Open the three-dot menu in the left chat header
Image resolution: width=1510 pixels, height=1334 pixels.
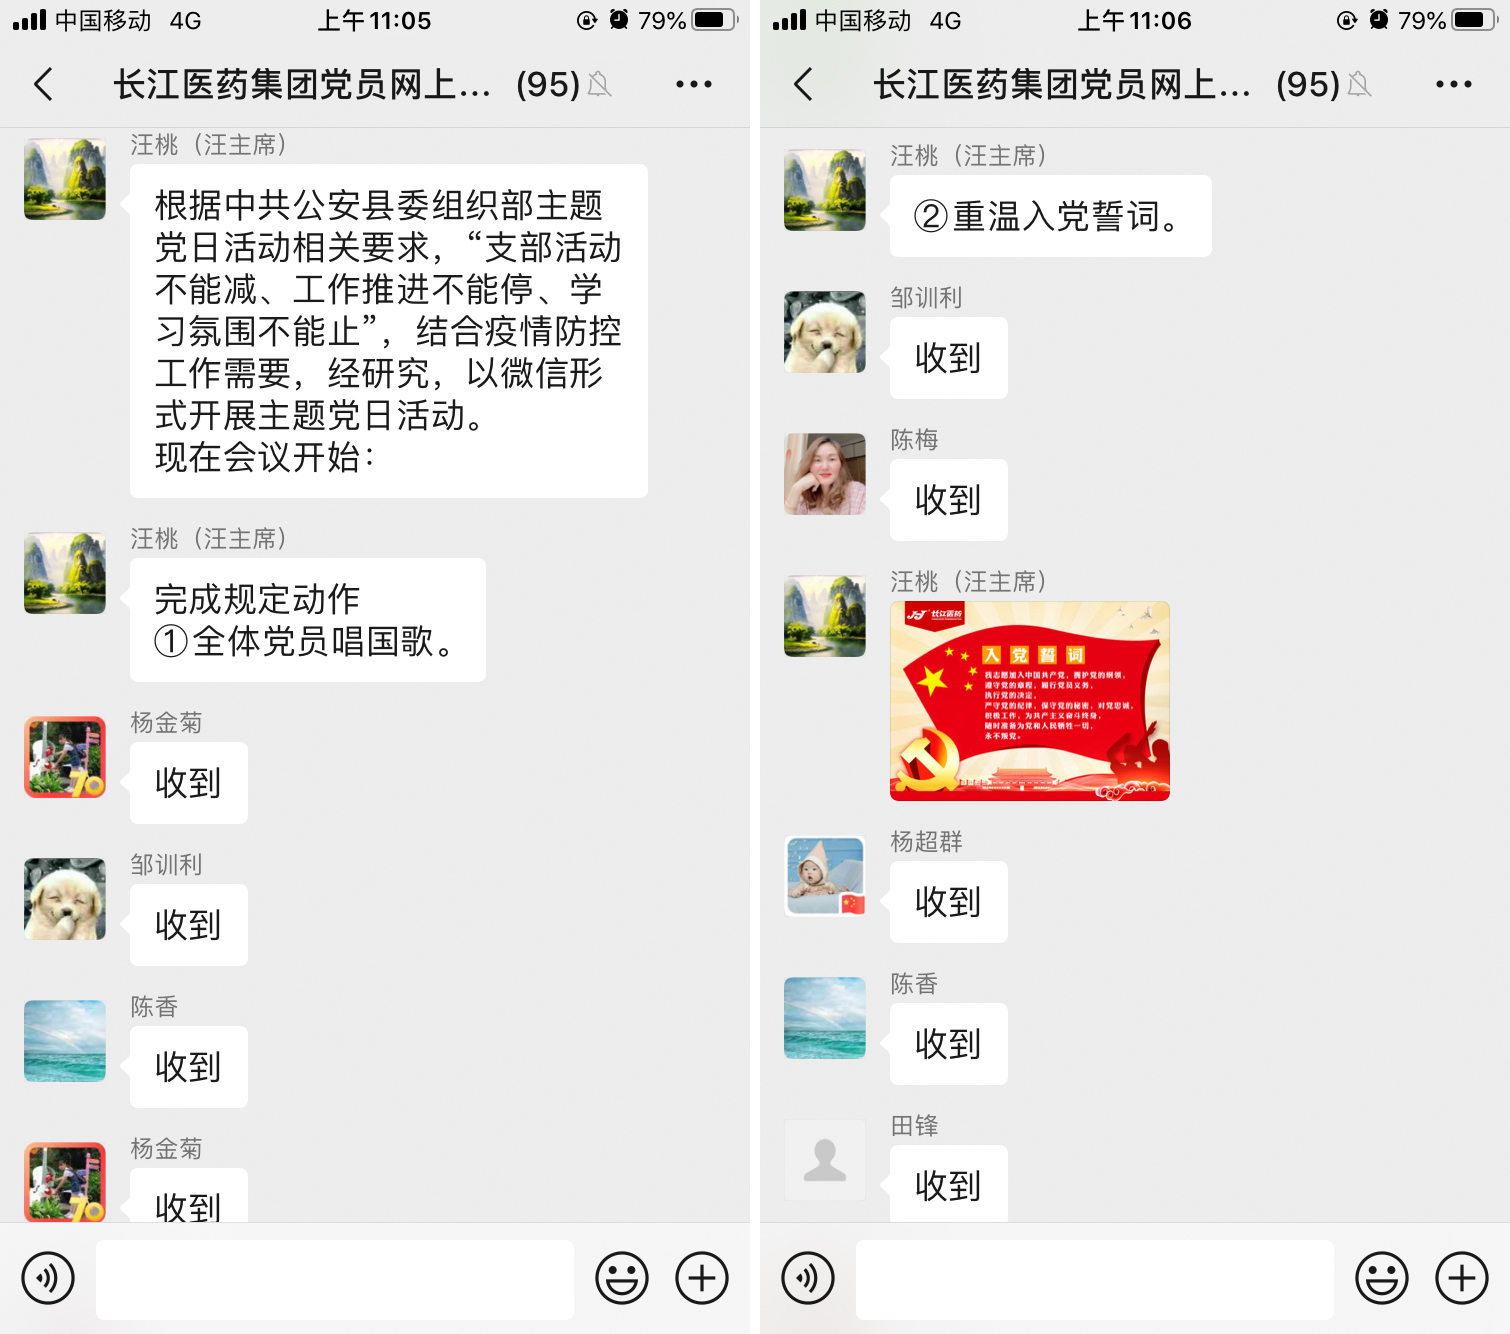(x=694, y=84)
